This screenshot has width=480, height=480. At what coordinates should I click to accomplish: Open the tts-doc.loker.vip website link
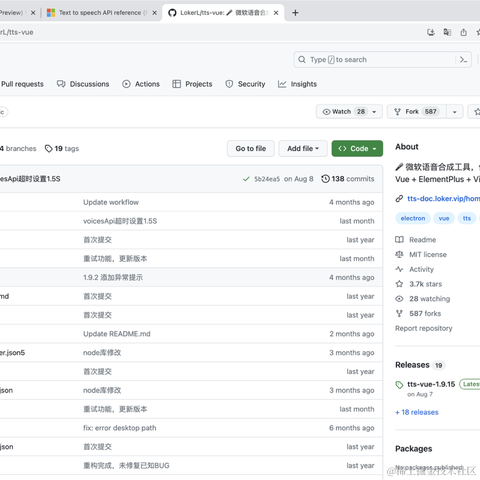click(443, 199)
